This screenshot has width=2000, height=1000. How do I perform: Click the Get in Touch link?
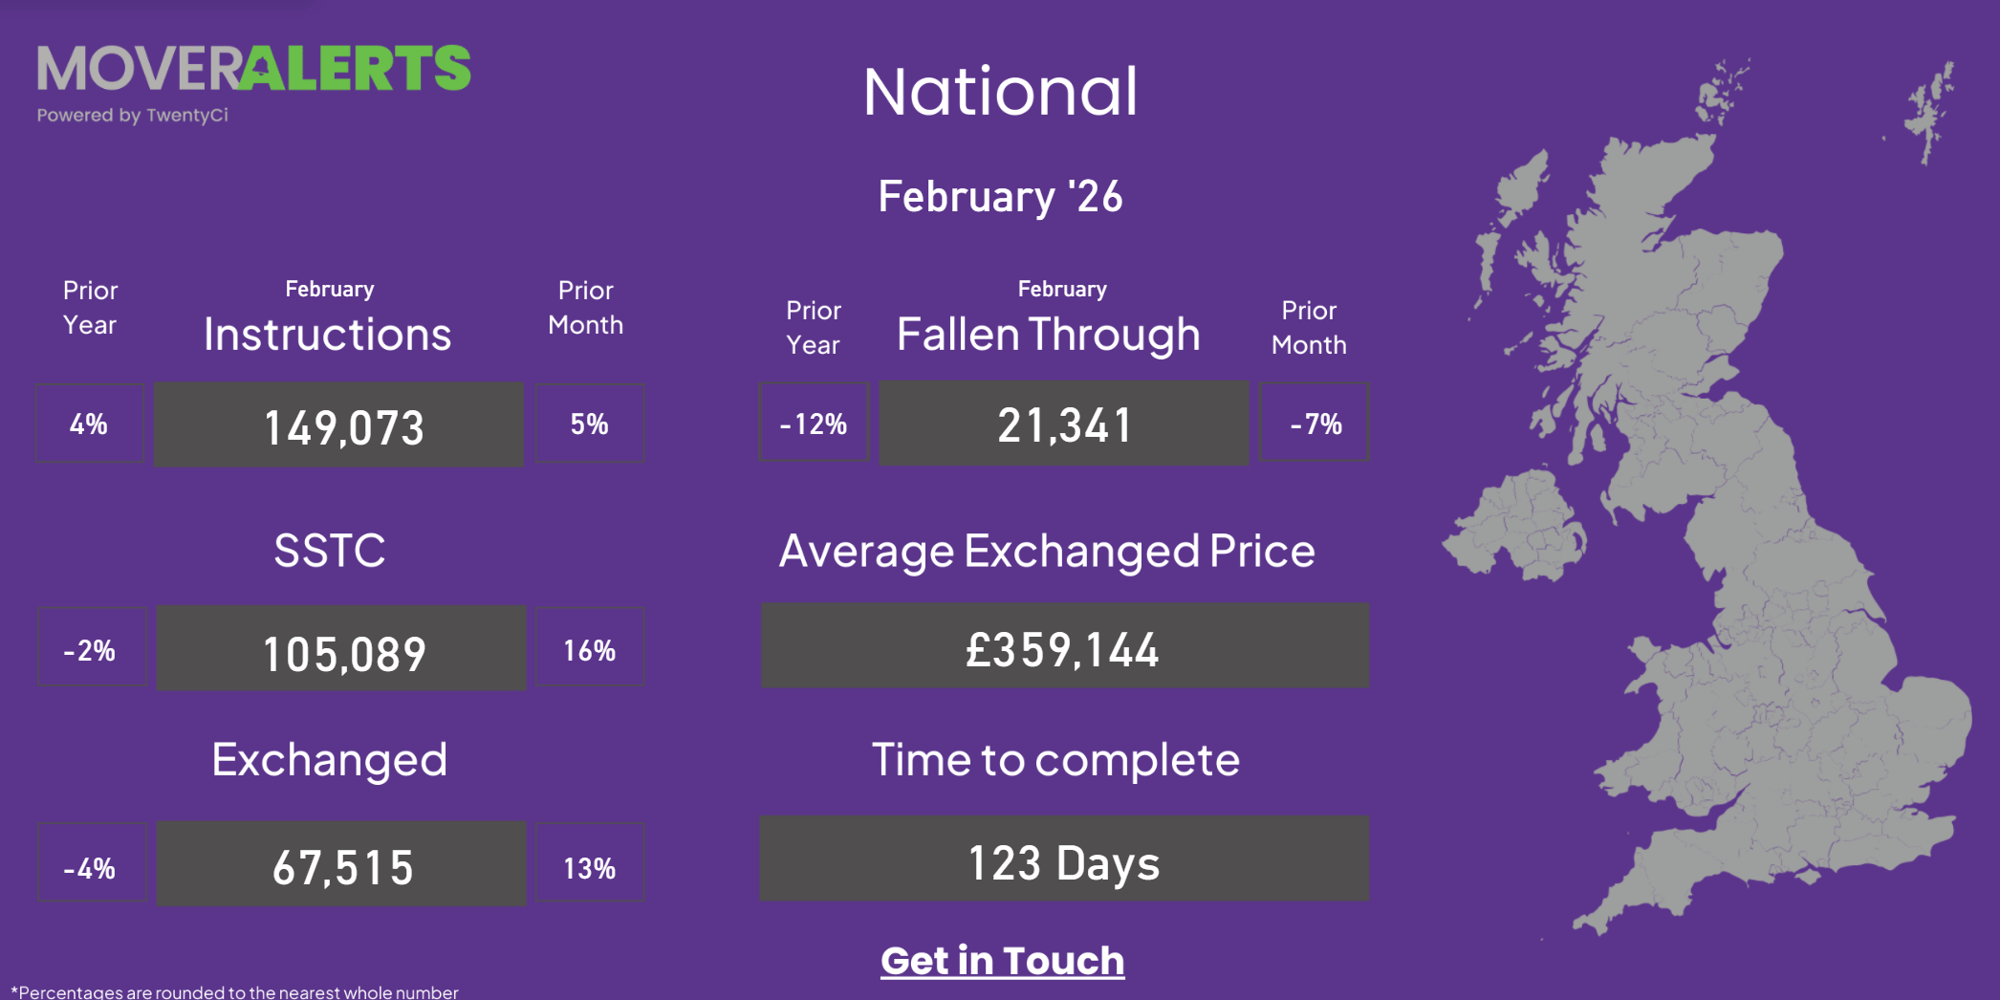pyautogui.click(x=1002, y=961)
